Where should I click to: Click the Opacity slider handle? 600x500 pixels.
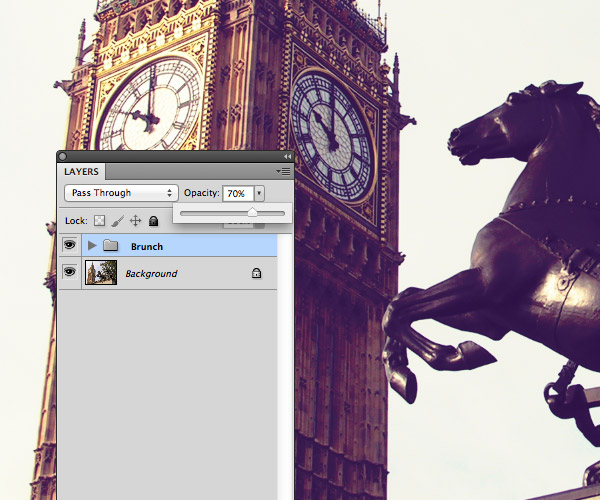click(252, 212)
